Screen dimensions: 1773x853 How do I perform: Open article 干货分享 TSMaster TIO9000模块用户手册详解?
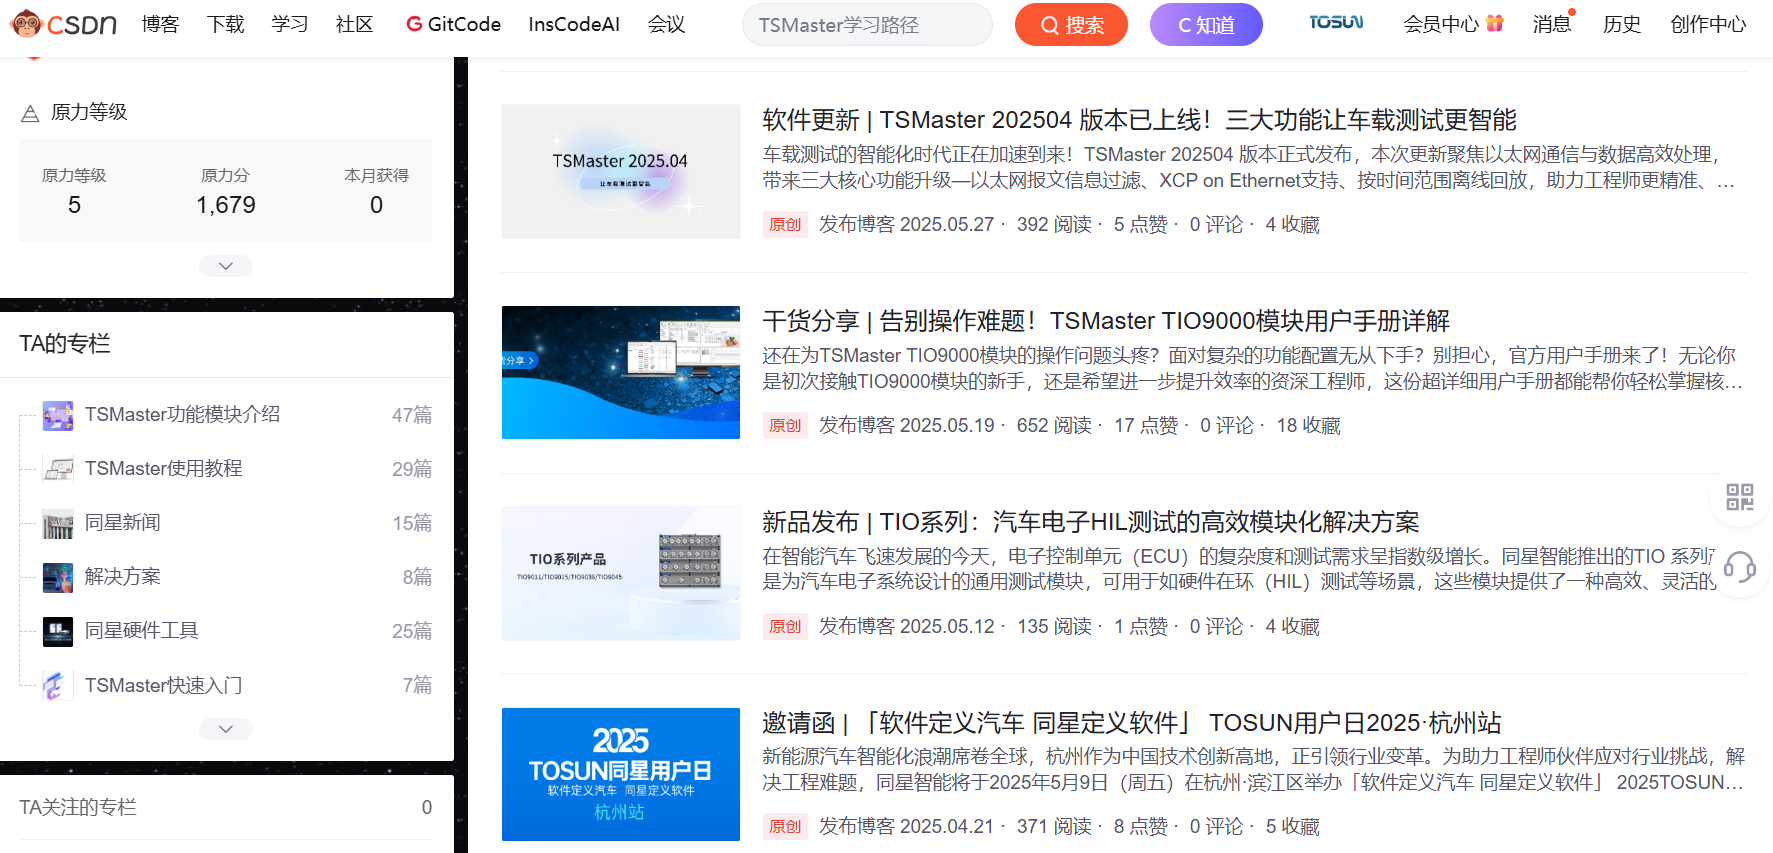(1106, 321)
